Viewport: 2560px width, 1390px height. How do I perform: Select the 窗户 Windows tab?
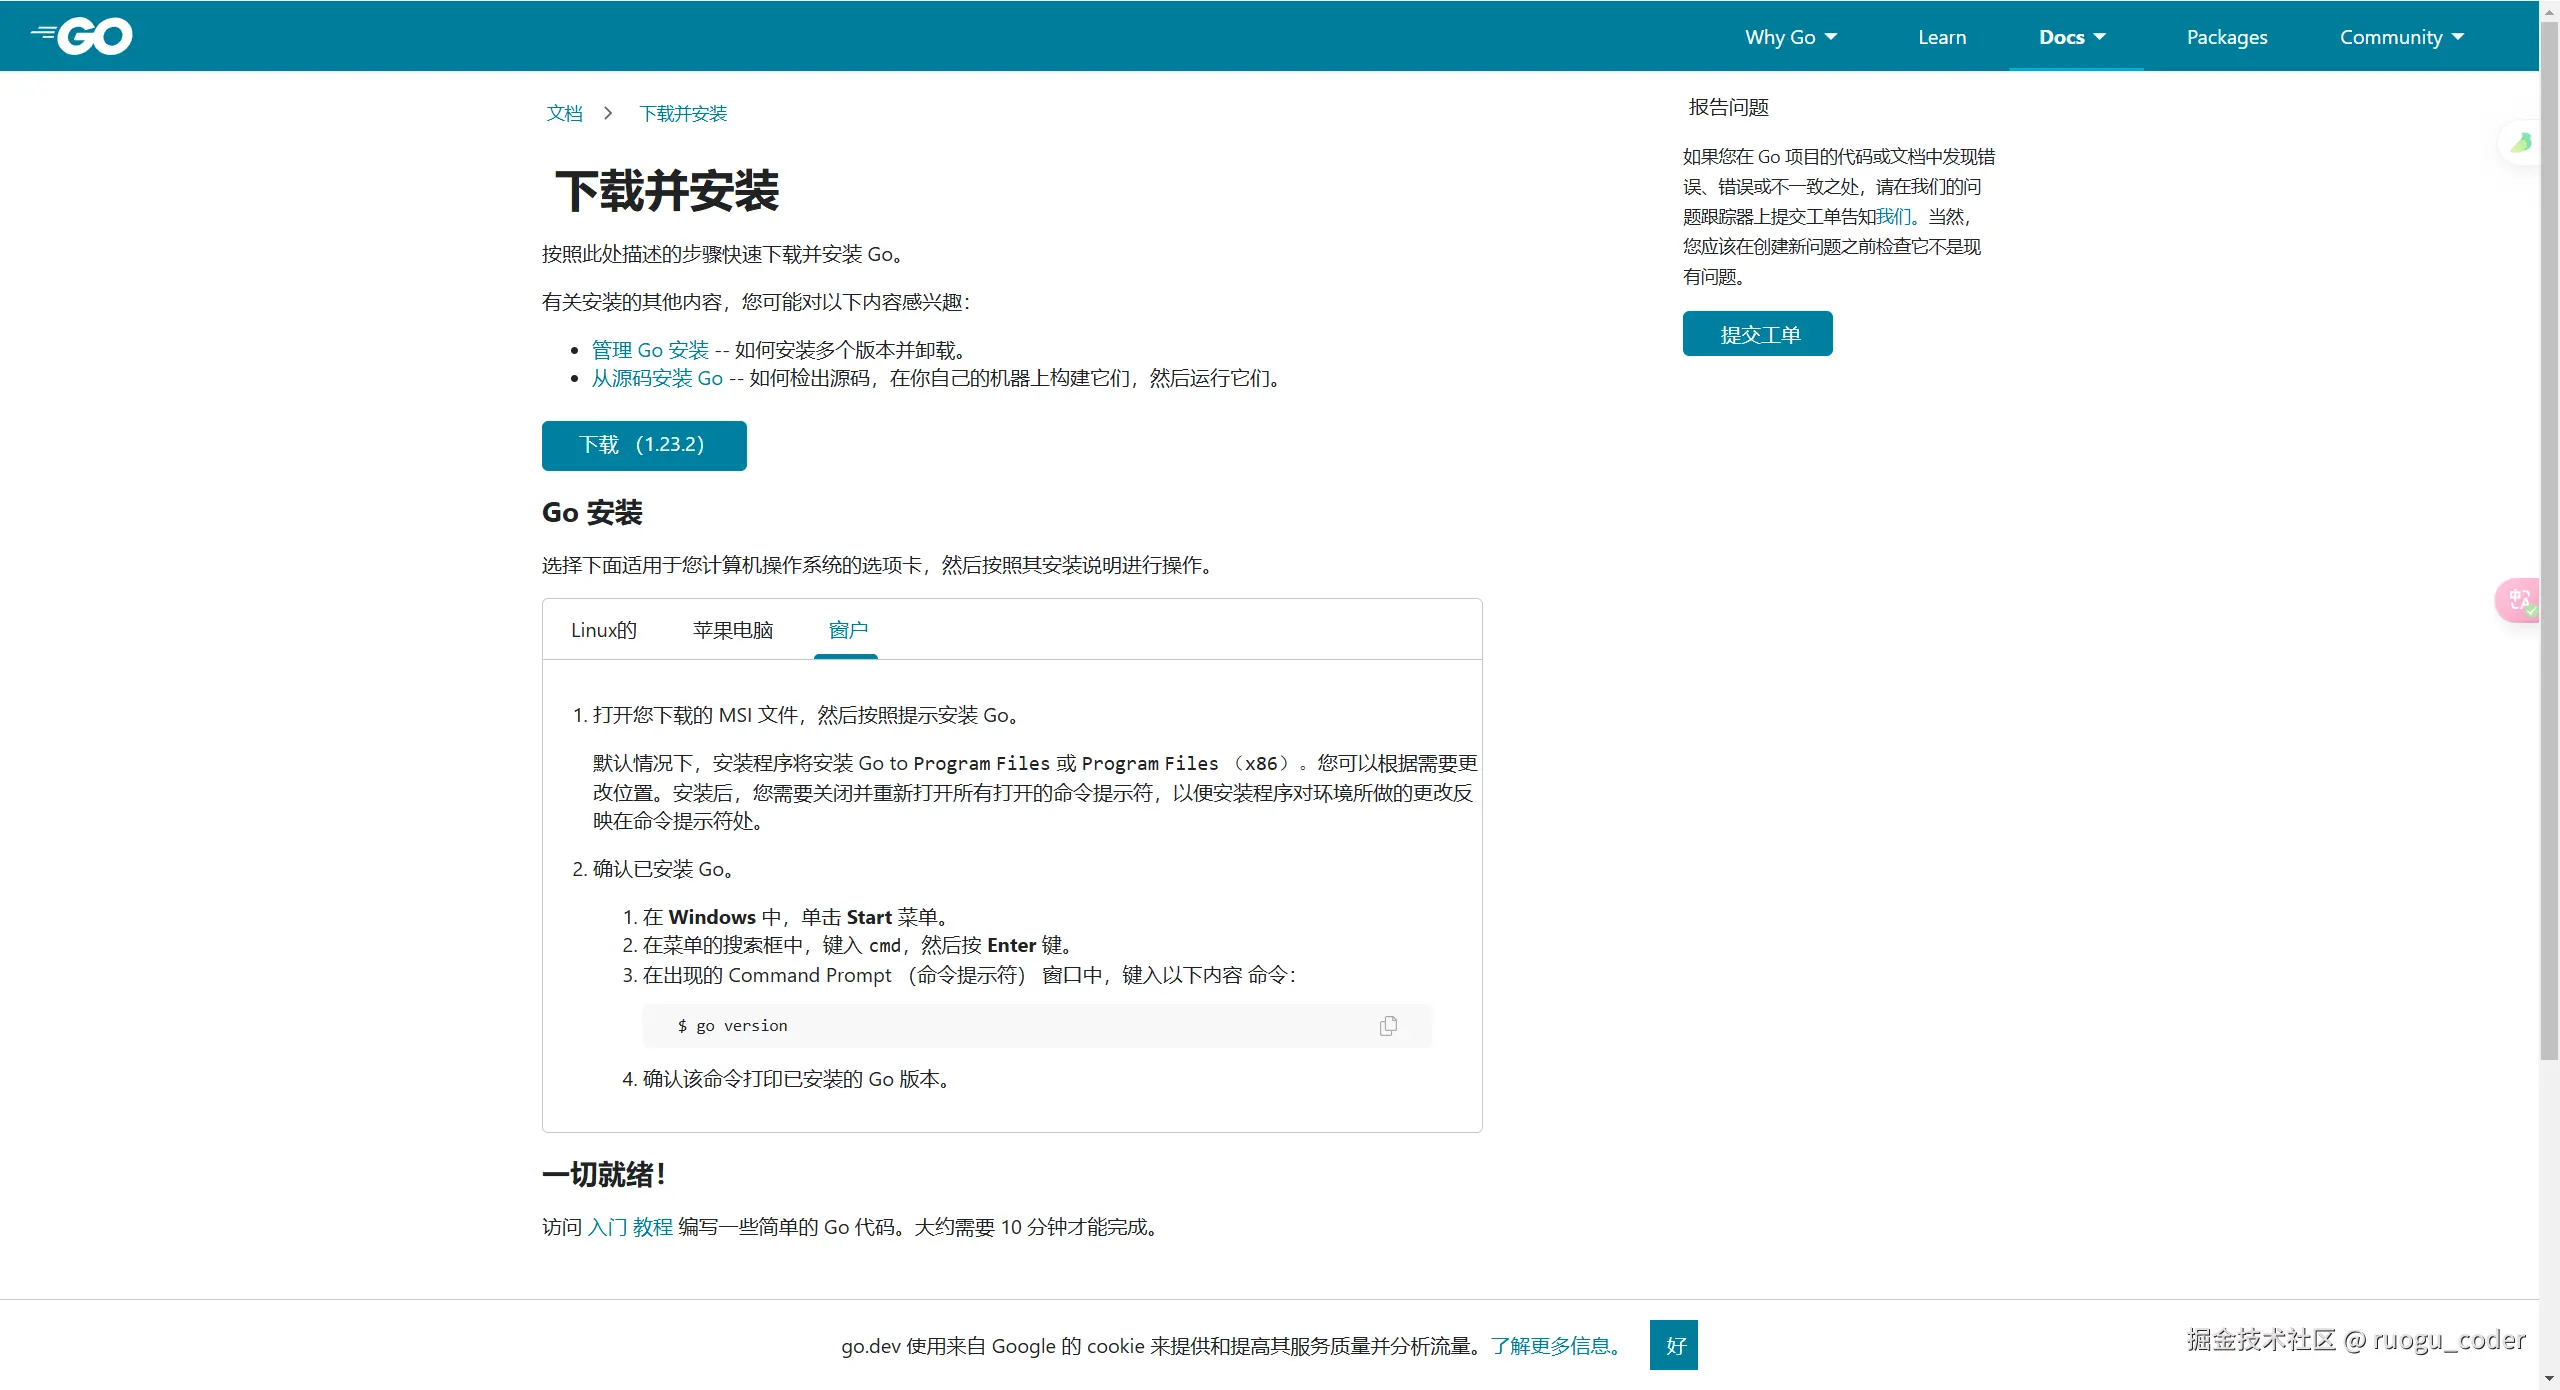click(x=847, y=630)
